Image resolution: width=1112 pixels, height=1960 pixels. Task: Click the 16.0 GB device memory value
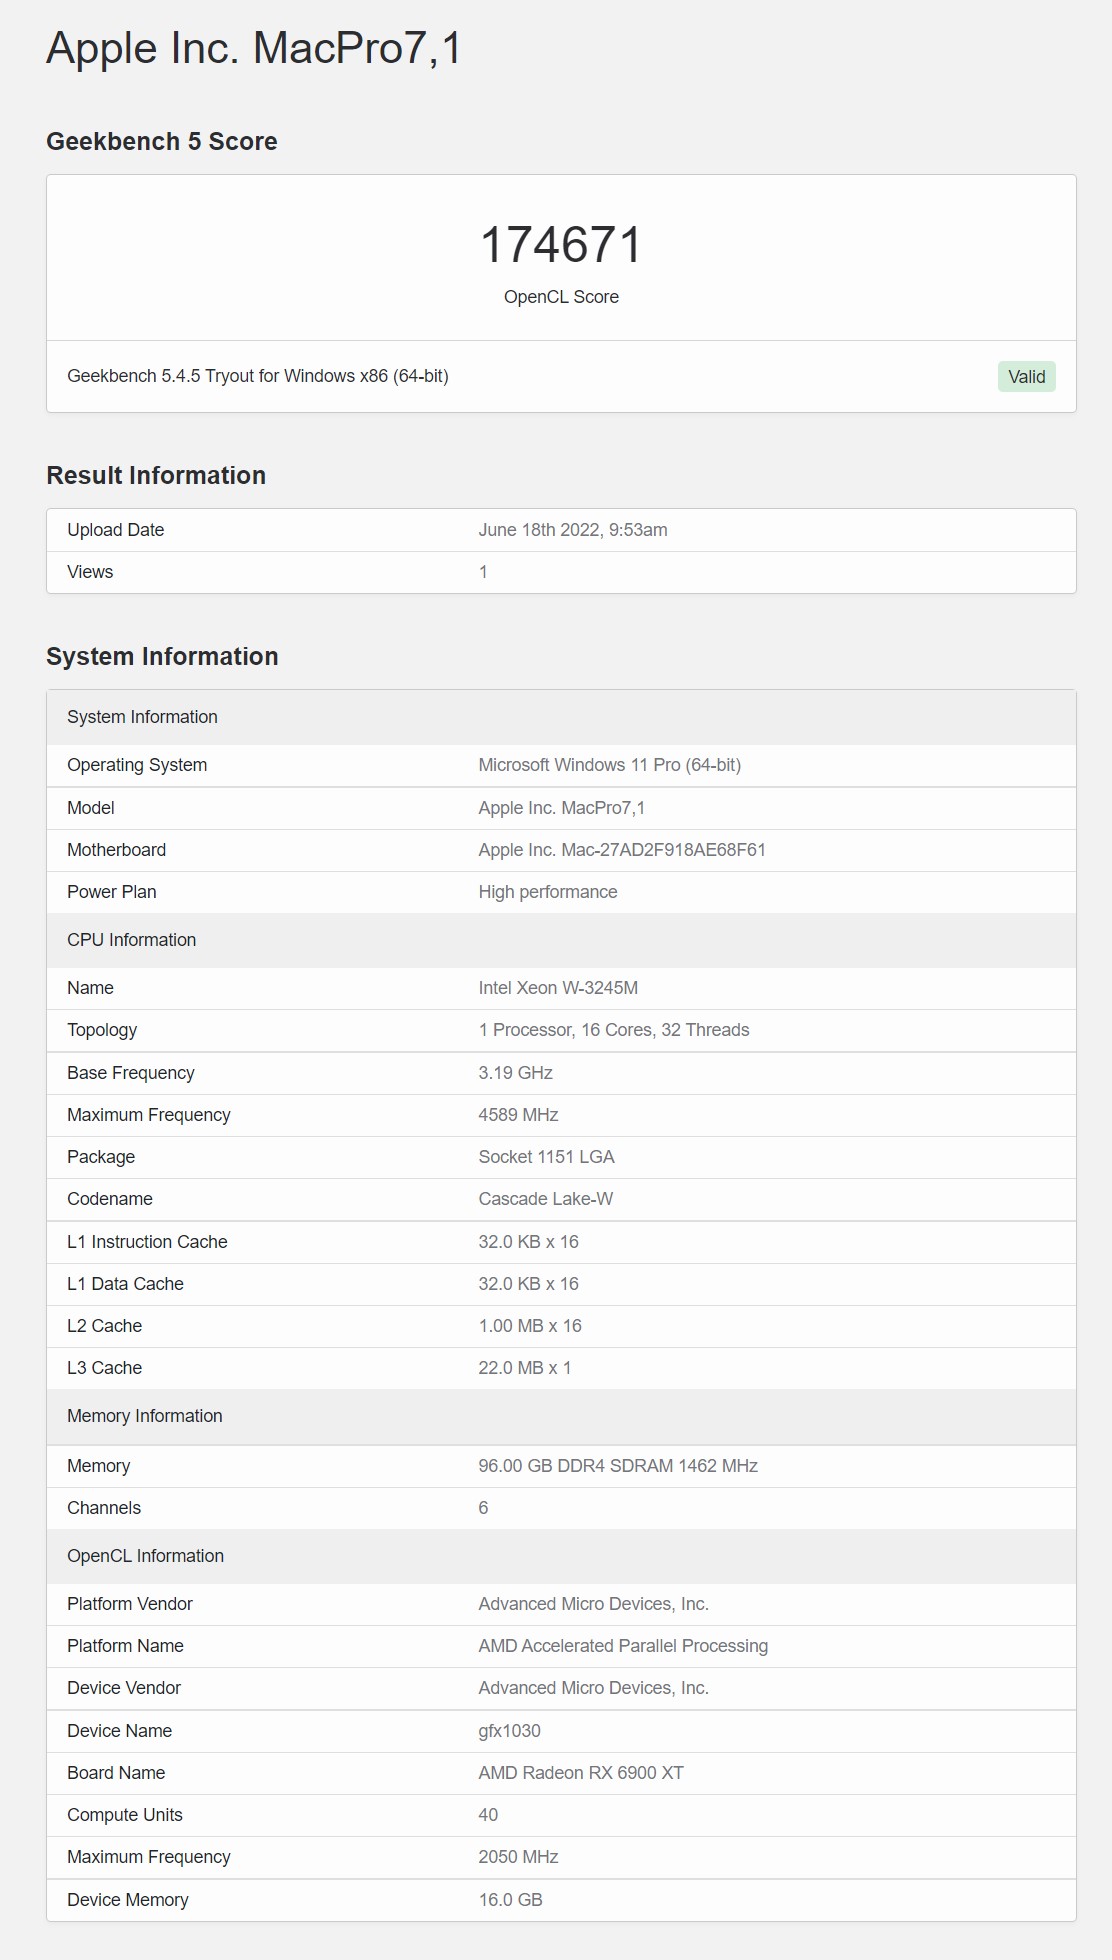click(x=510, y=1900)
